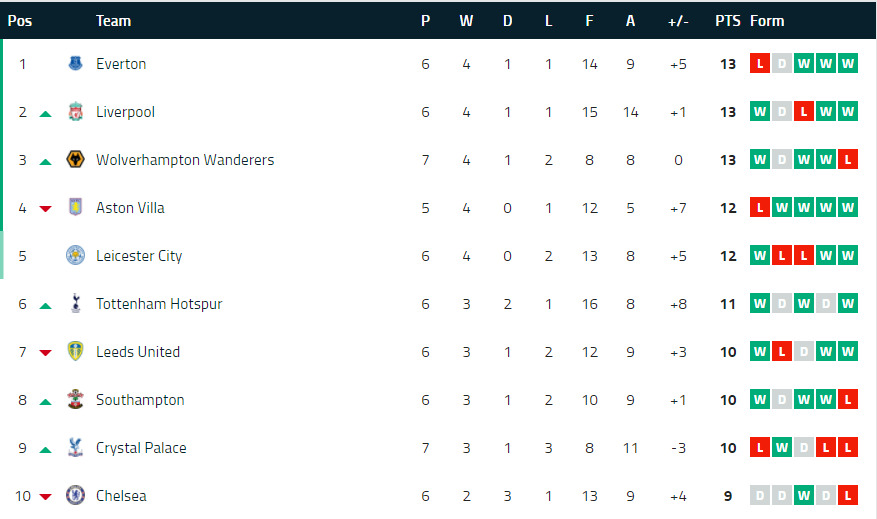Click the Form column header

coord(767,21)
